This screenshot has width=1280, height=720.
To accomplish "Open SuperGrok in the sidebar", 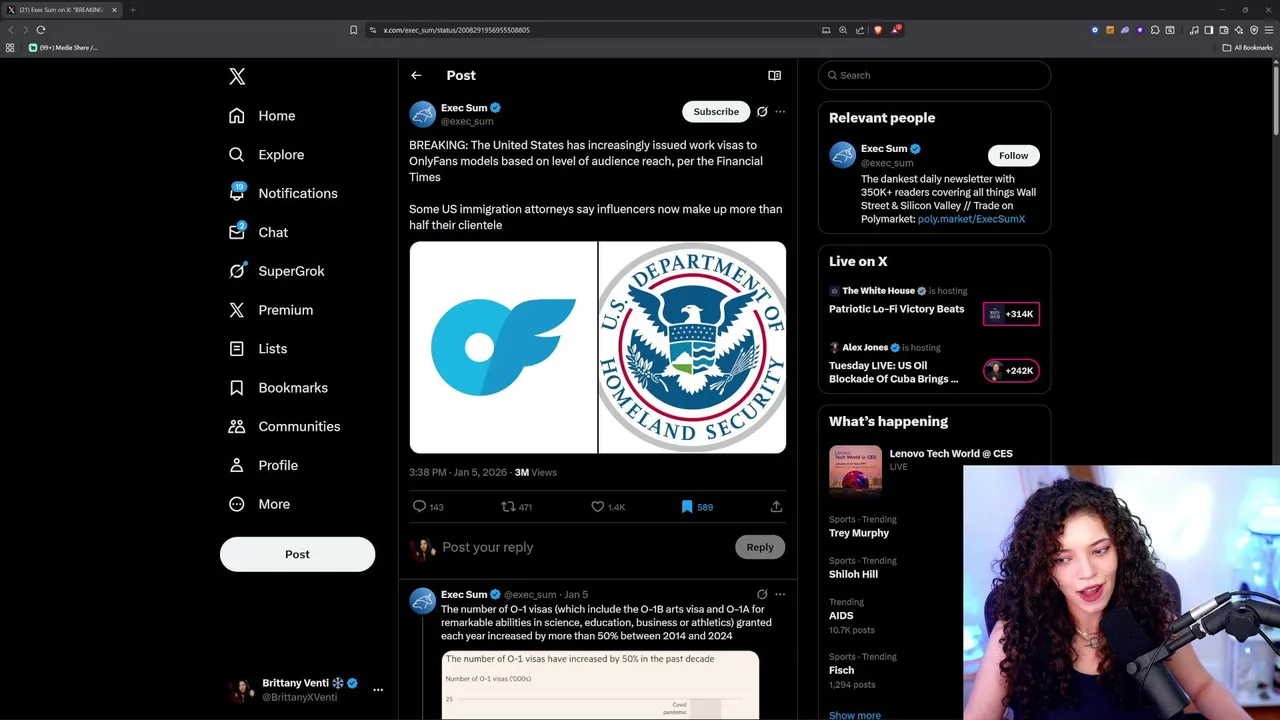I will pos(277,271).
